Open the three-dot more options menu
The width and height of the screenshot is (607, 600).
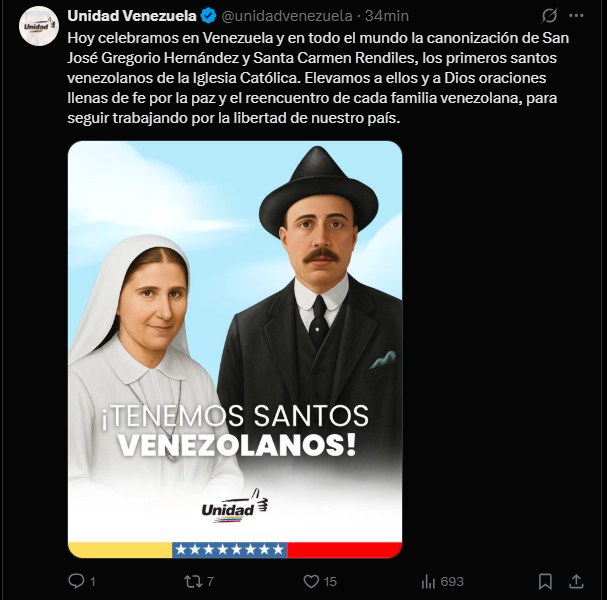(576, 16)
